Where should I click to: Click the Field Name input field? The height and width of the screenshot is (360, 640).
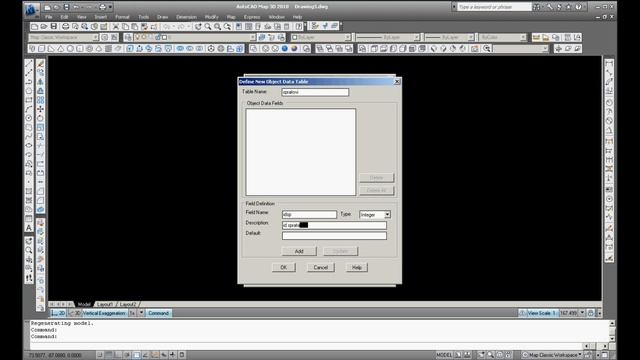click(x=309, y=214)
